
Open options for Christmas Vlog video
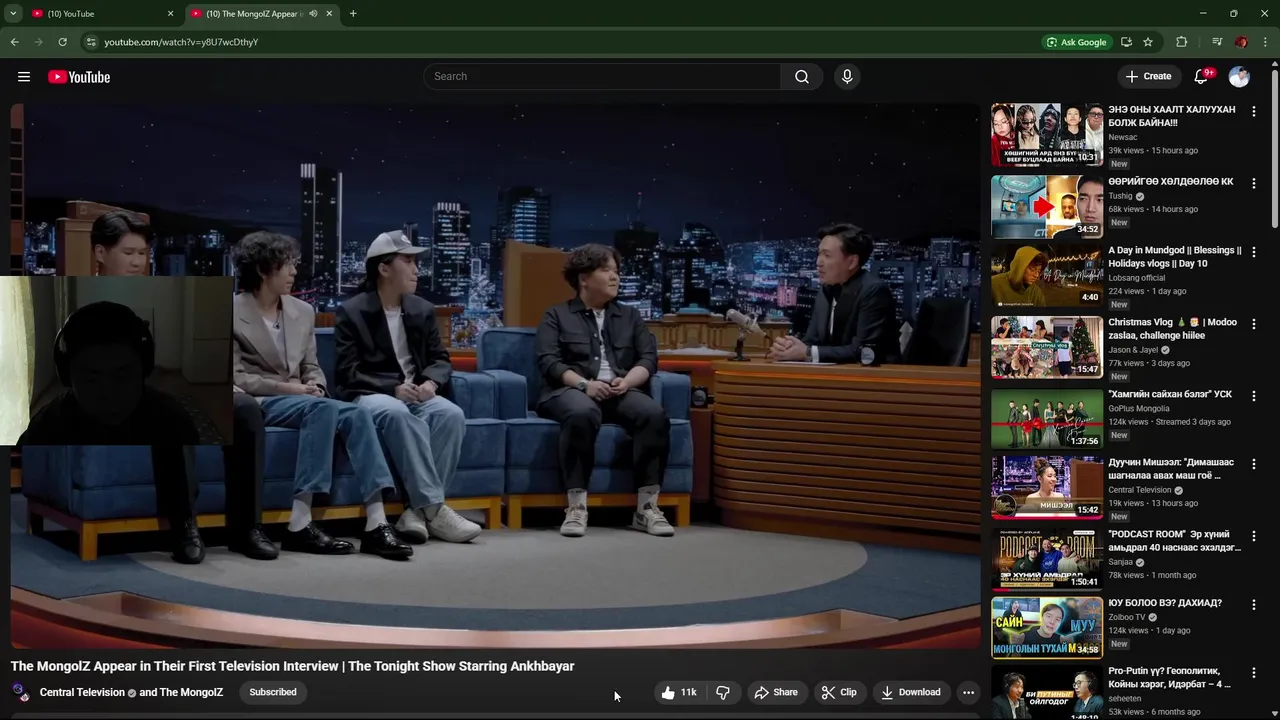1253,325
